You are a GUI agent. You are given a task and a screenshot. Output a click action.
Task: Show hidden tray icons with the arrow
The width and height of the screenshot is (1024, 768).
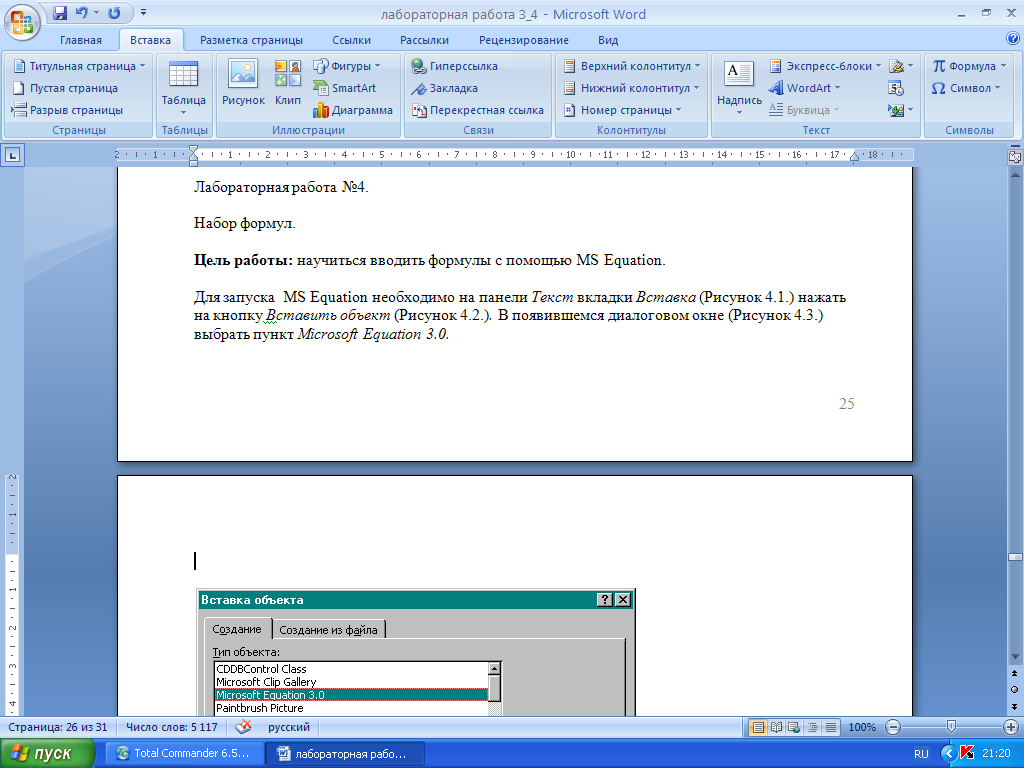point(949,754)
